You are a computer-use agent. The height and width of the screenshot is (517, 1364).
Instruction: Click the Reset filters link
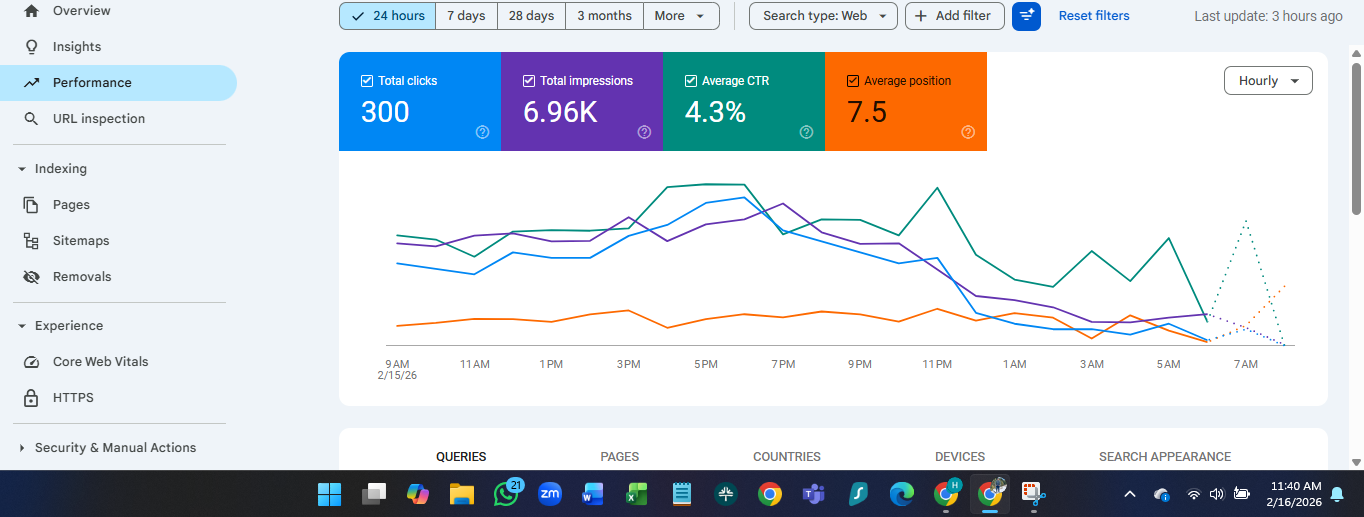click(x=1094, y=16)
